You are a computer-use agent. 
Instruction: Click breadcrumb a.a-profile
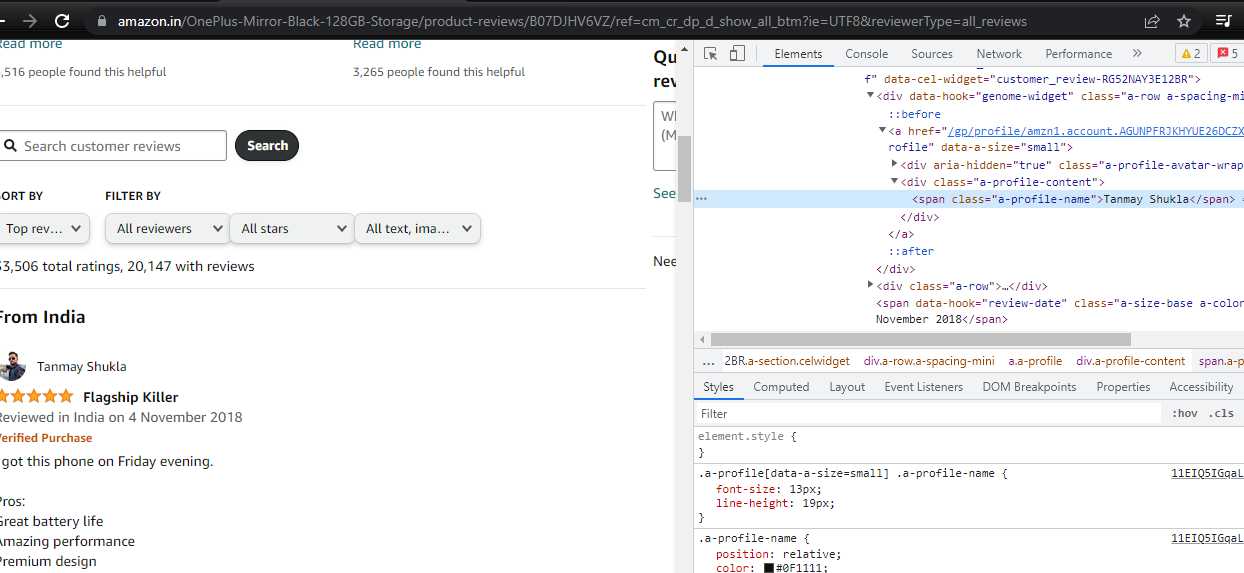point(1035,361)
